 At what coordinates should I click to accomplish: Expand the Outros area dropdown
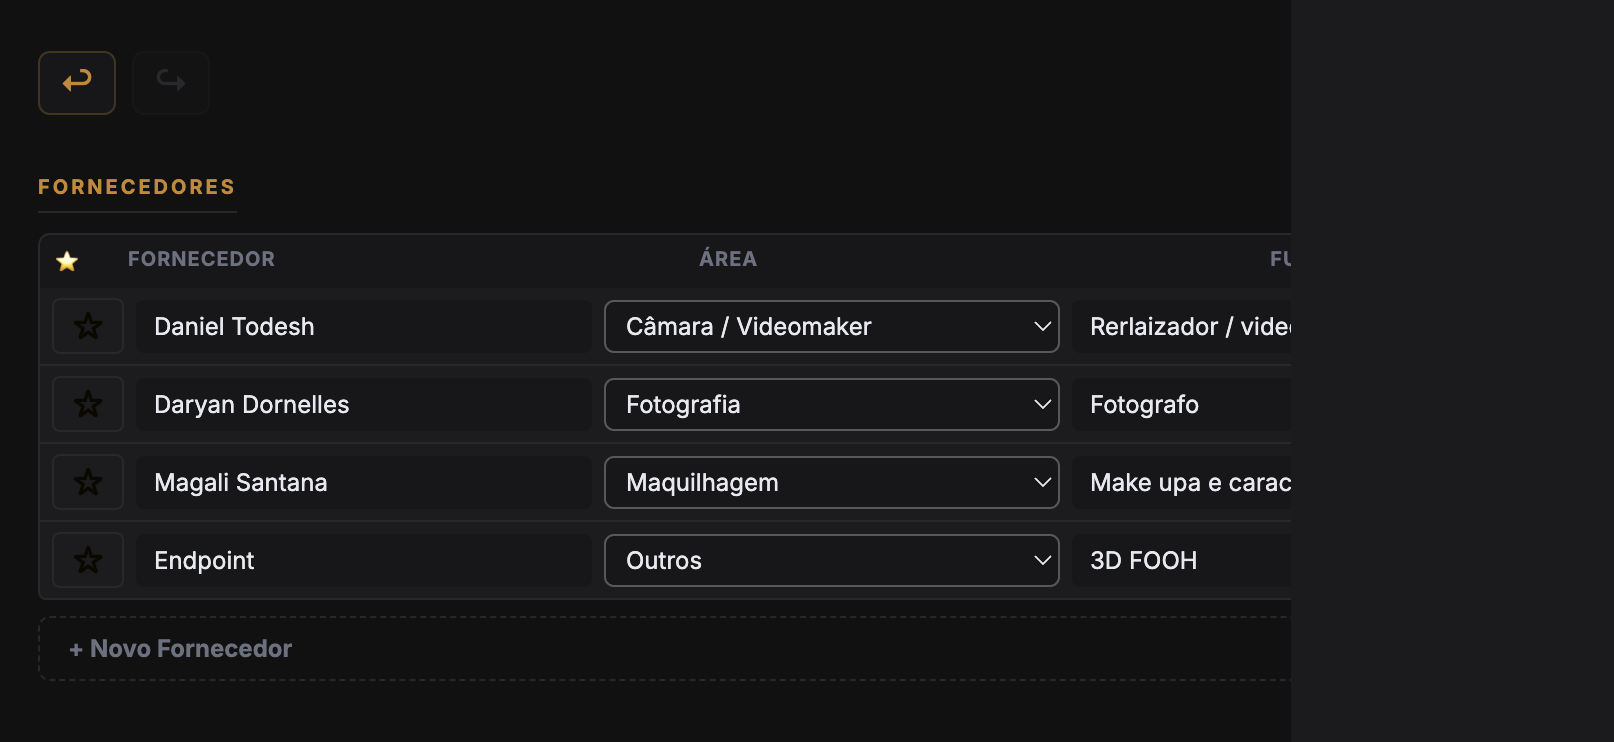coord(832,560)
